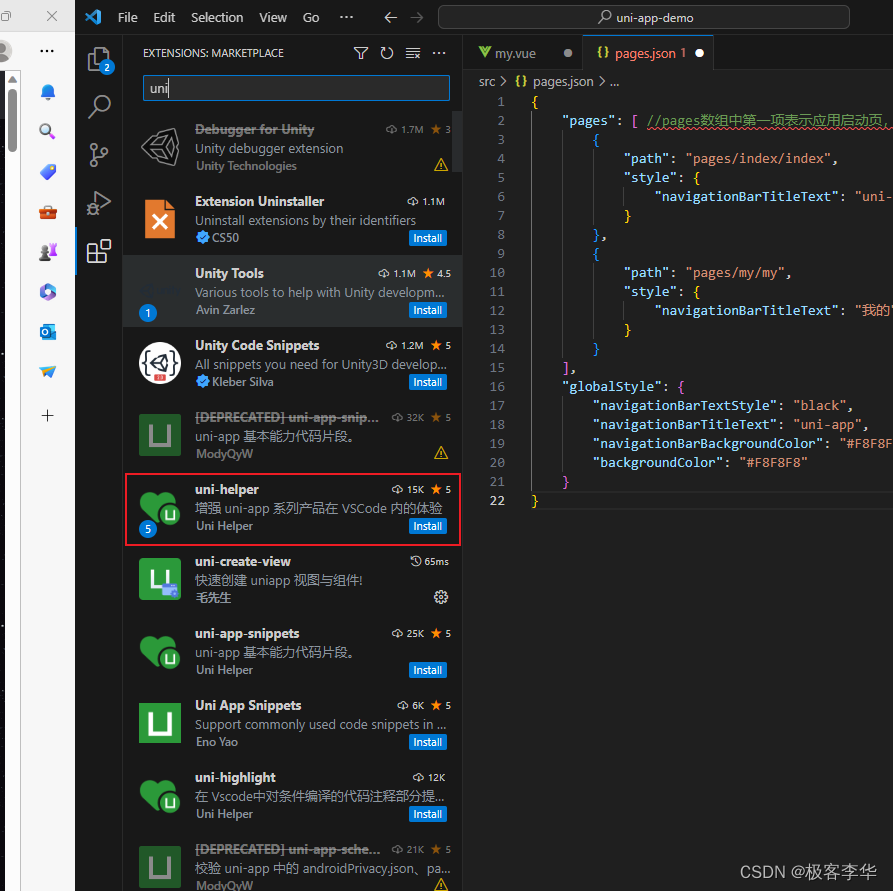Click the uni-app-demo command center search
Screen dimensions: 893x891
pos(644,18)
